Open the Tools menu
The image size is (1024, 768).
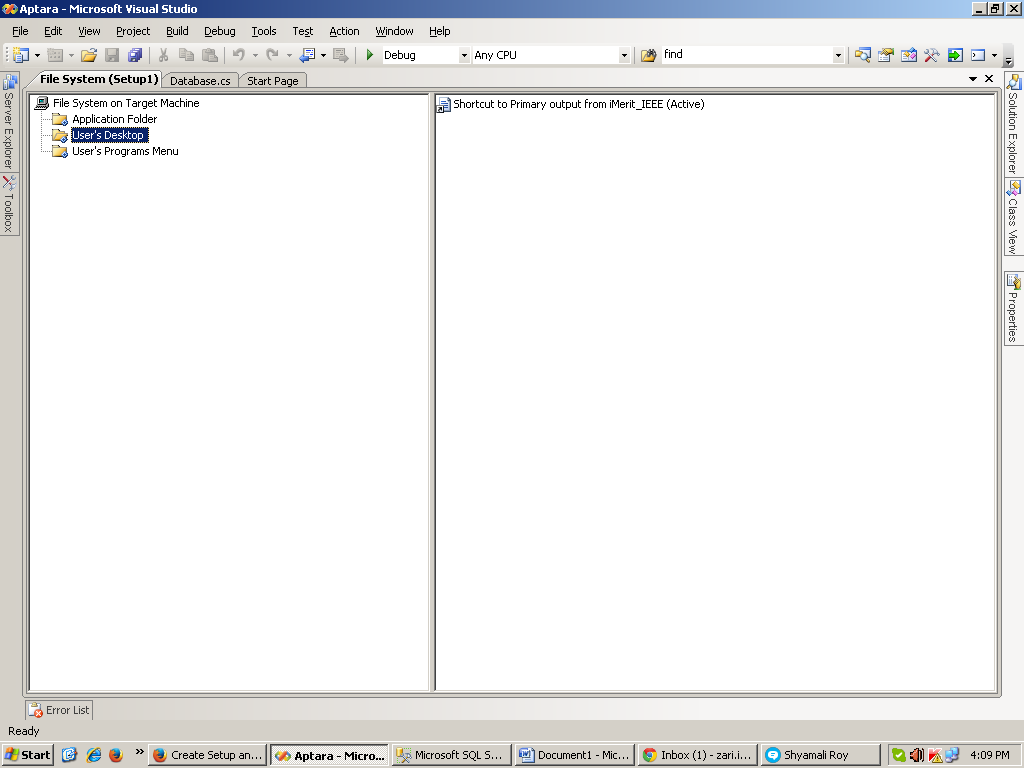point(264,31)
